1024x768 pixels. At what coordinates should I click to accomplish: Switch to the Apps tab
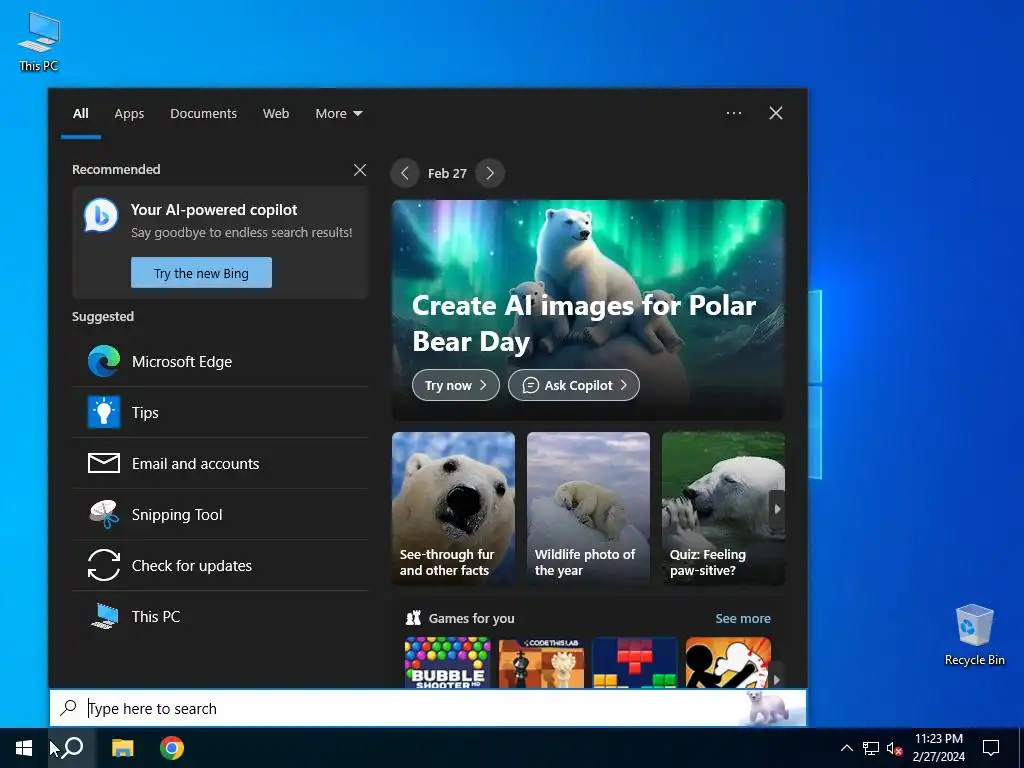(x=129, y=114)
